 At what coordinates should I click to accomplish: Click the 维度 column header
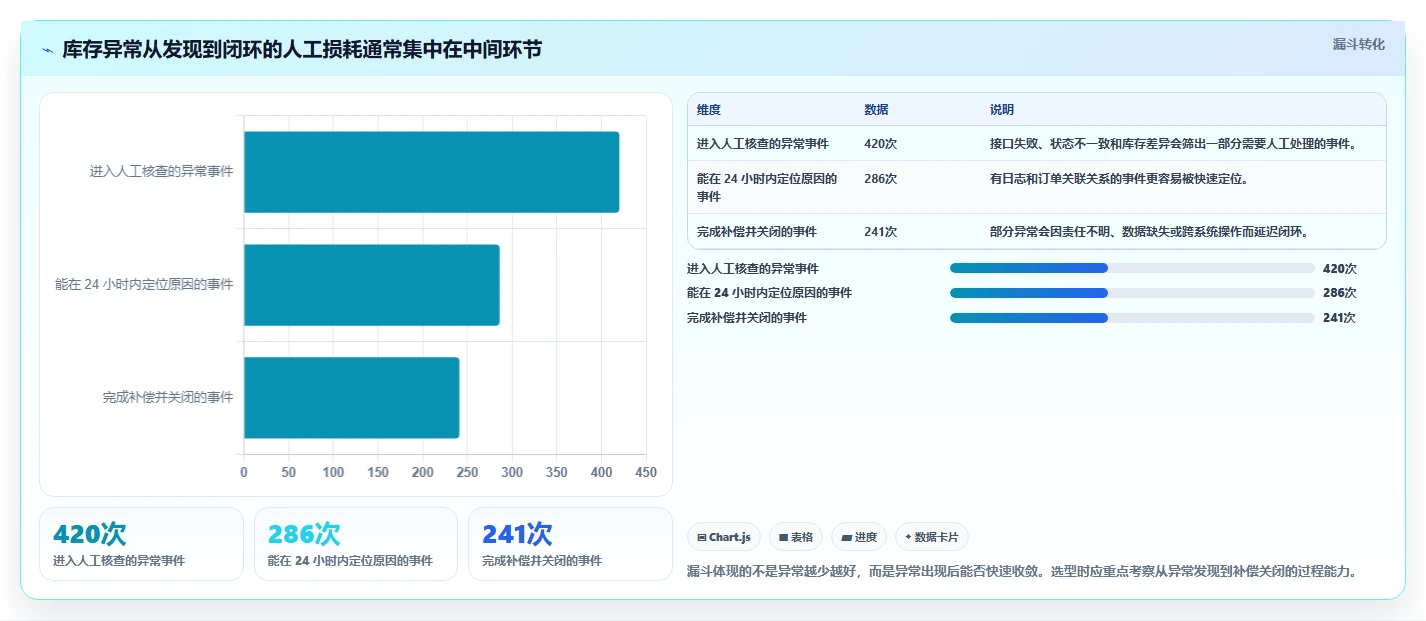tap(709, 110)
